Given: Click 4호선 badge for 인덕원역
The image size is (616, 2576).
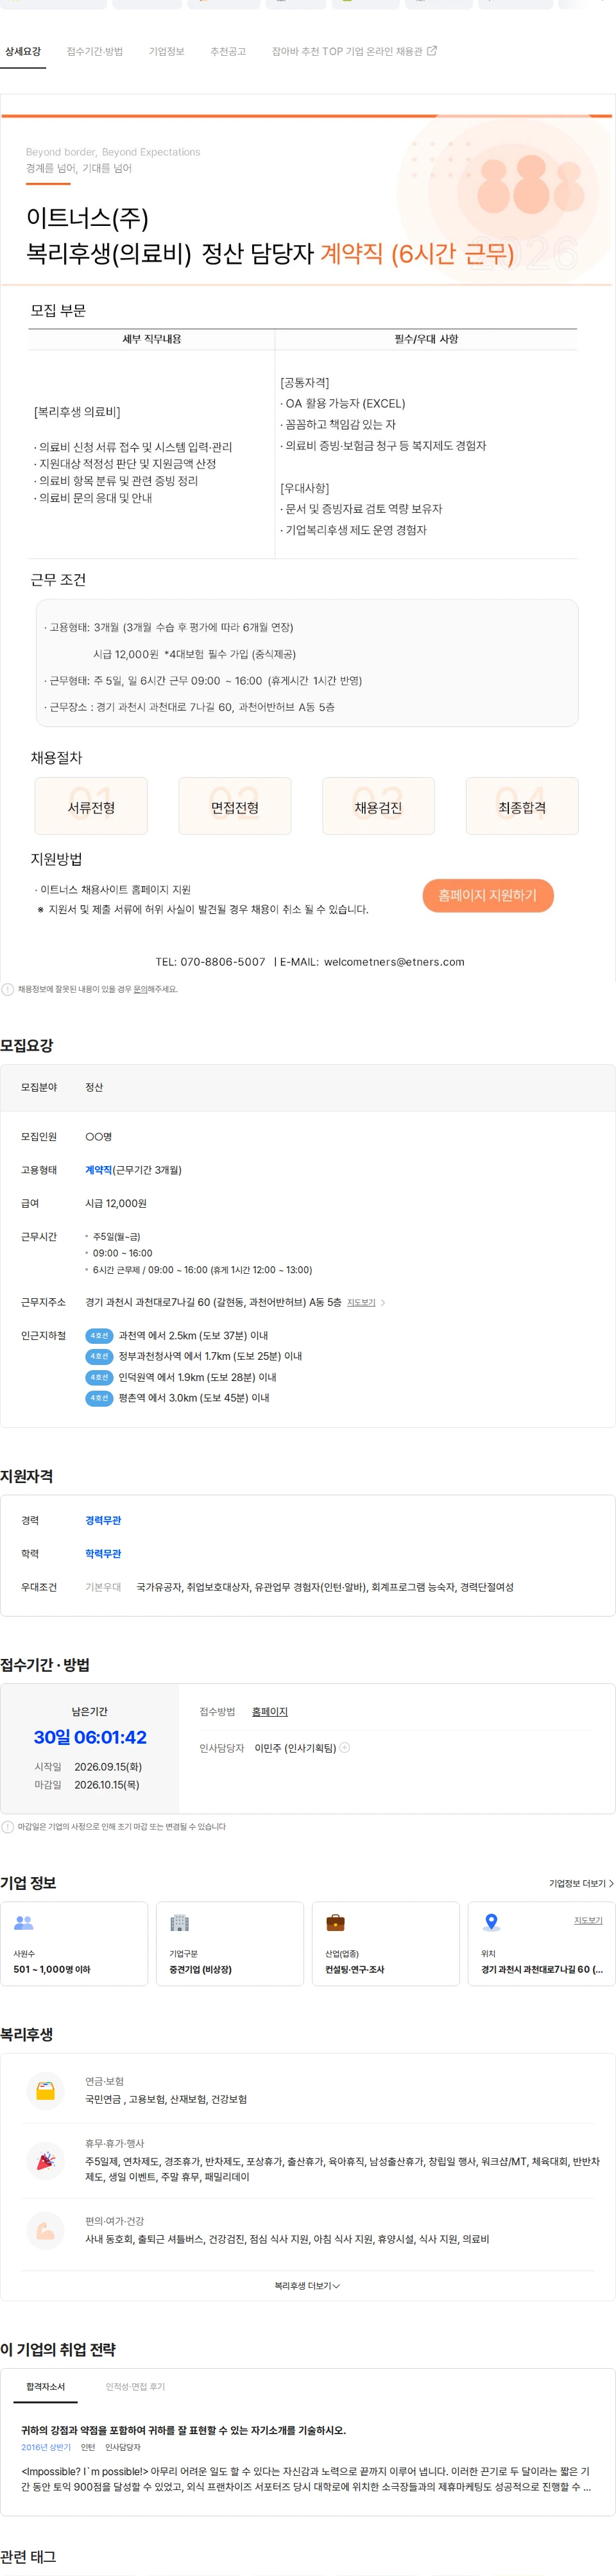Looking at the screenshot, I should [x=99, y=1377].
